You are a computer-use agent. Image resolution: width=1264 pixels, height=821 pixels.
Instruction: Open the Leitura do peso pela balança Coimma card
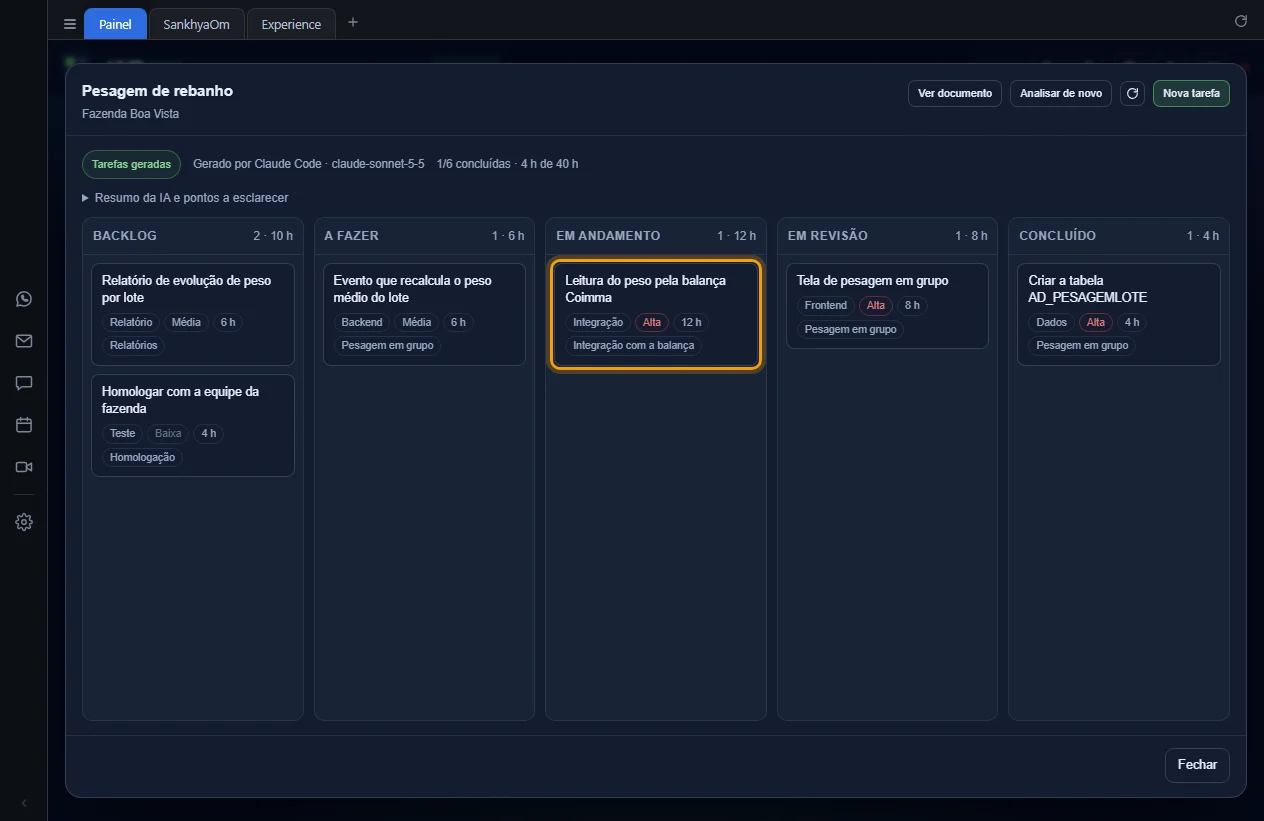[x=656, y=314]
